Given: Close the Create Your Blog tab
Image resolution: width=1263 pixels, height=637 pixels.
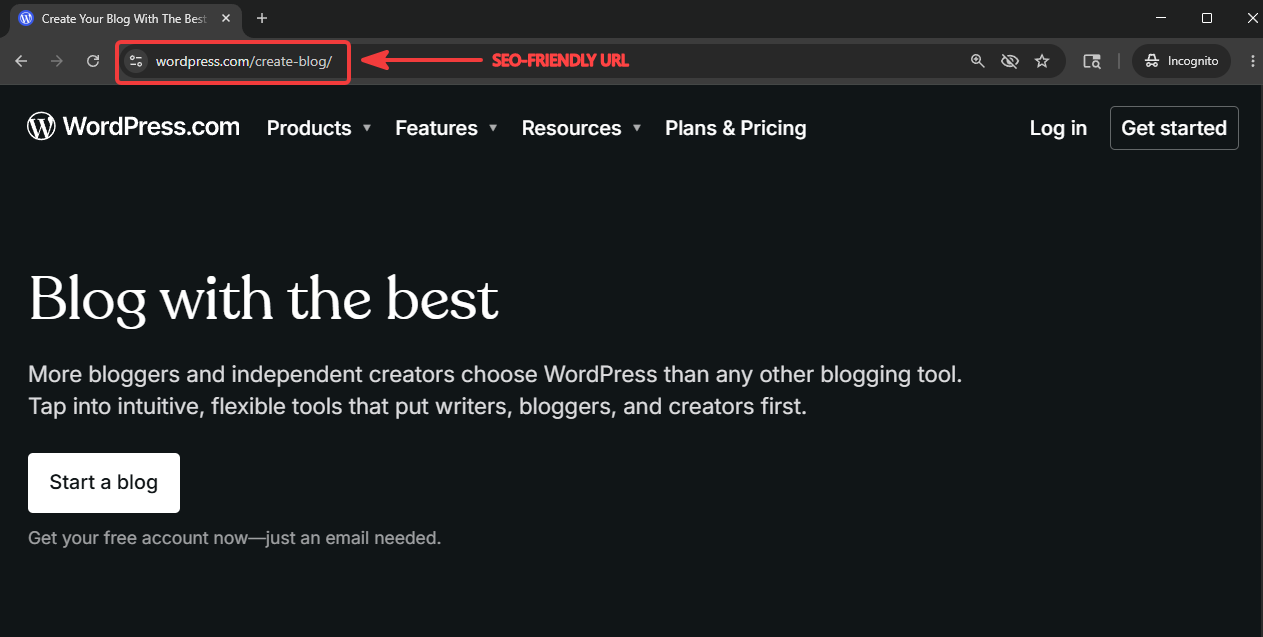Looking at the screenshot, I should coord(225,18).
